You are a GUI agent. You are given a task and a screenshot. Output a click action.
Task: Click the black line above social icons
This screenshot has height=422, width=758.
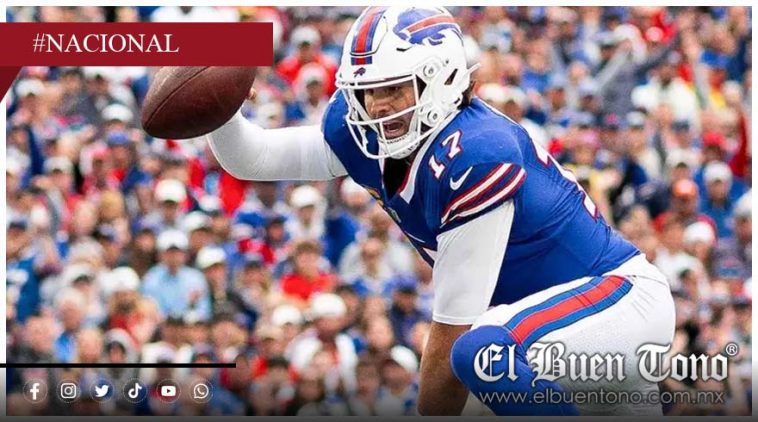[x=118, y=365]
